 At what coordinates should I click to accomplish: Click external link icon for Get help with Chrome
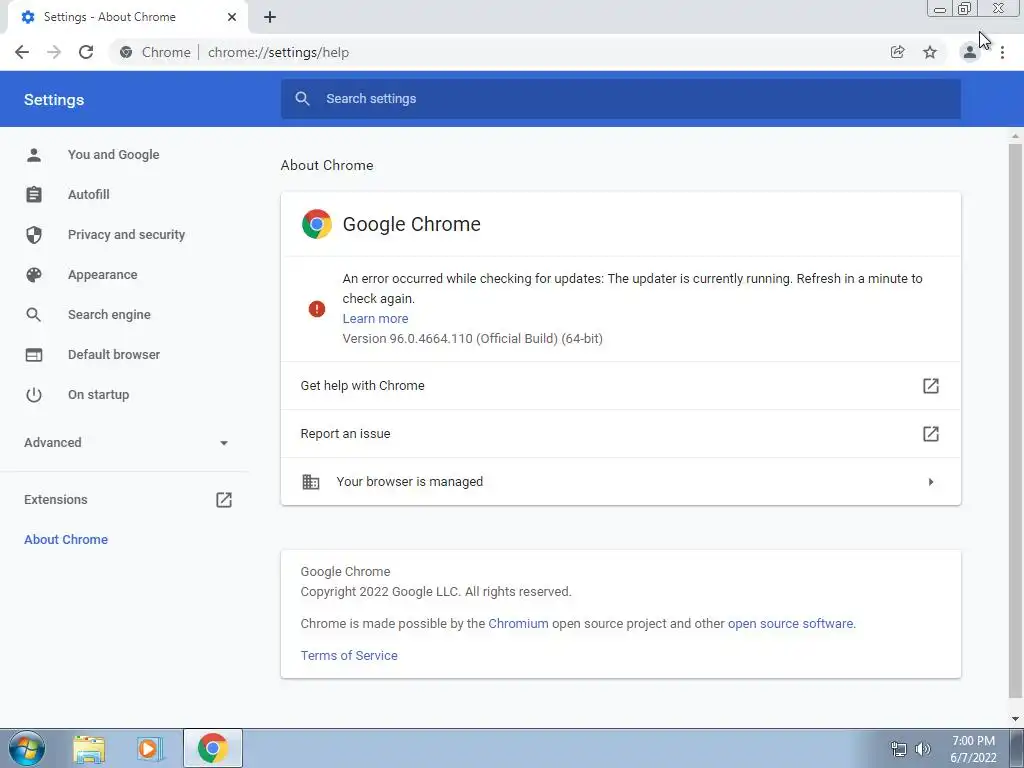coord(931,386)
